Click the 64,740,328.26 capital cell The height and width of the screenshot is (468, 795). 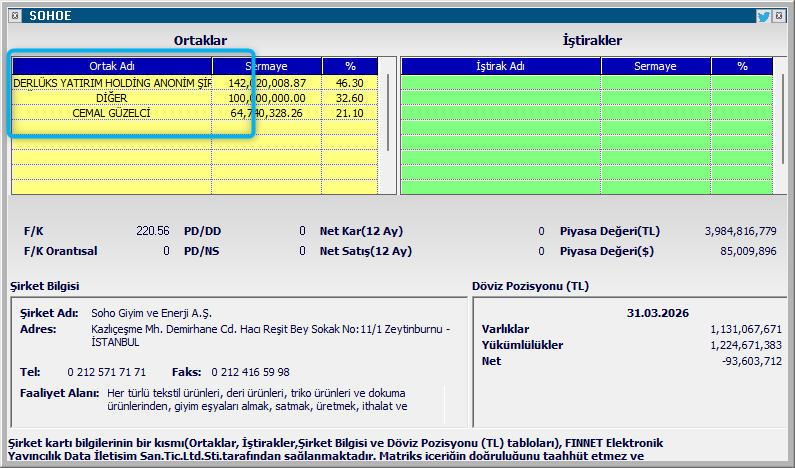pyautogui.click(x=267, y=113)
